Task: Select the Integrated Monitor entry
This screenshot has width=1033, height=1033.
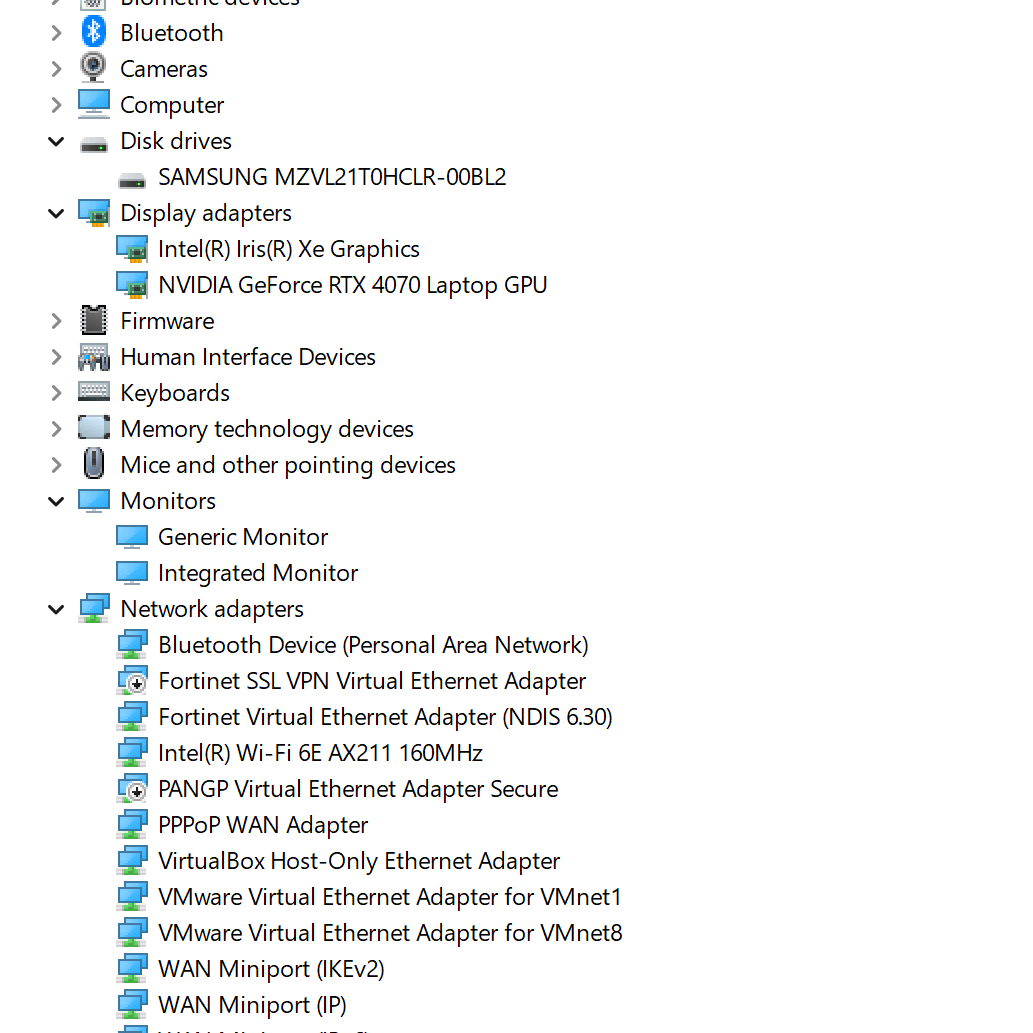Action: pyautogui.click(x=258, y=573)
